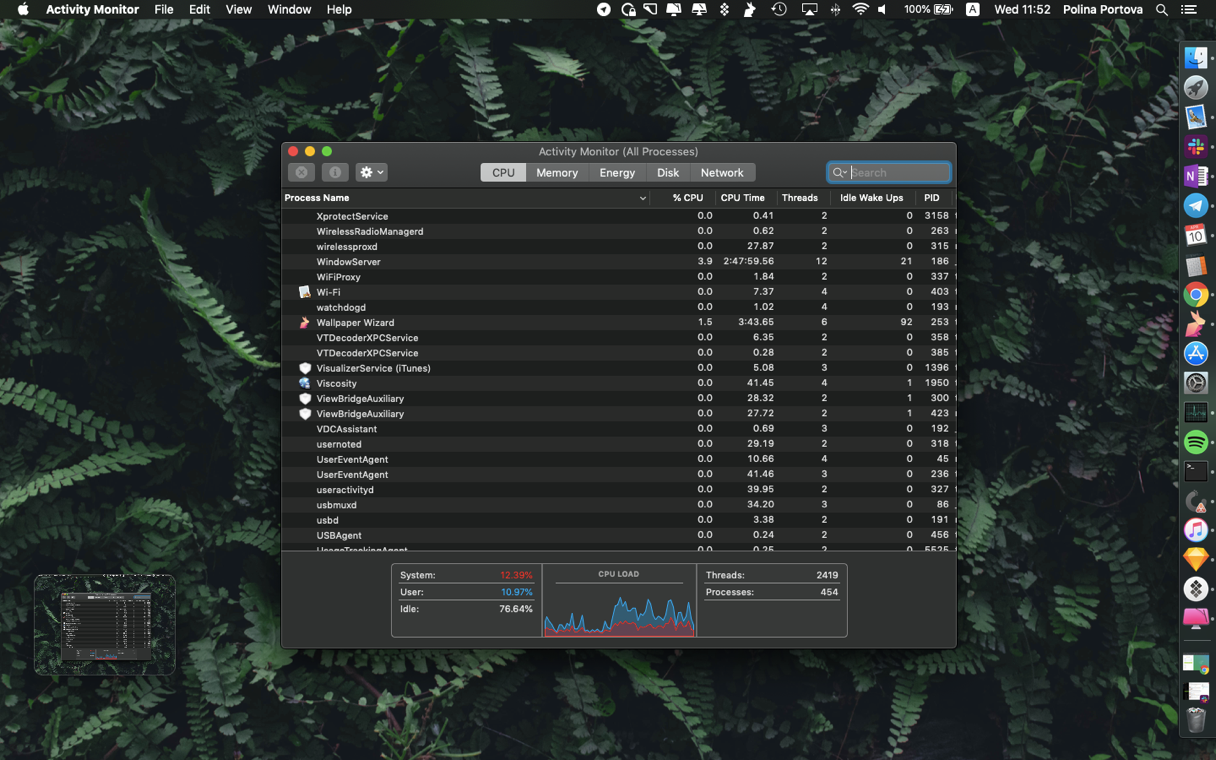Image resolution: width=1216 pixels, height=760 pixels.
Task: Open the Edit menu
Action: (x=199, y=9)
